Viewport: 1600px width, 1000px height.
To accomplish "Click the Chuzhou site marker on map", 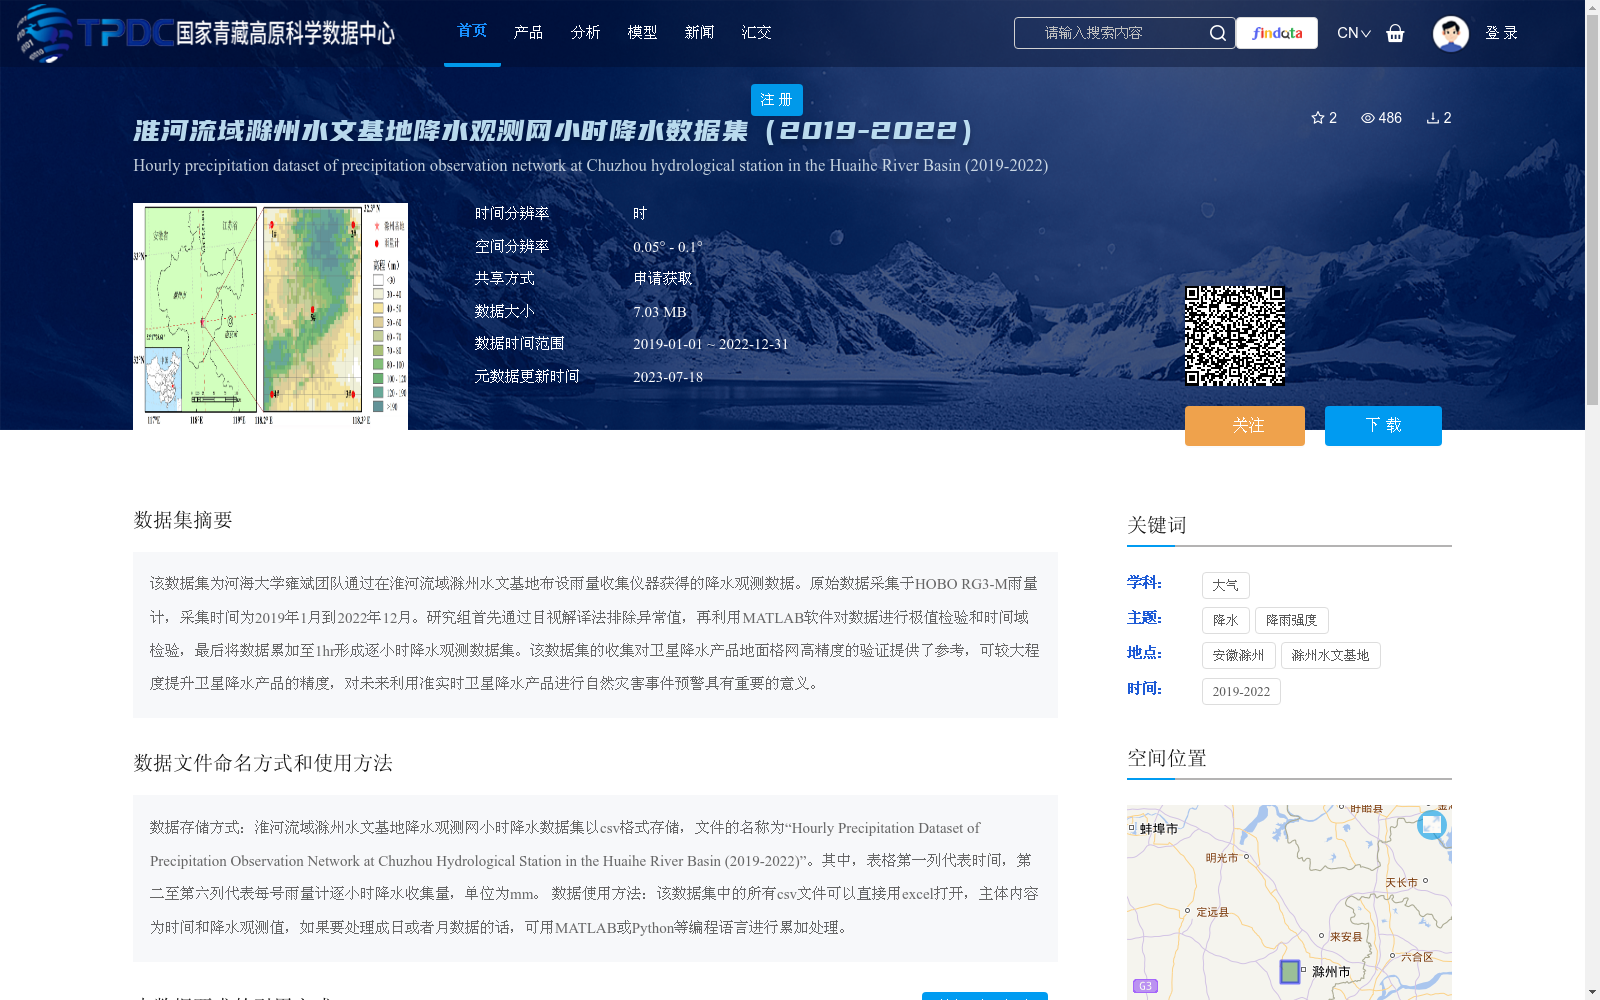I will point(1290,971).
